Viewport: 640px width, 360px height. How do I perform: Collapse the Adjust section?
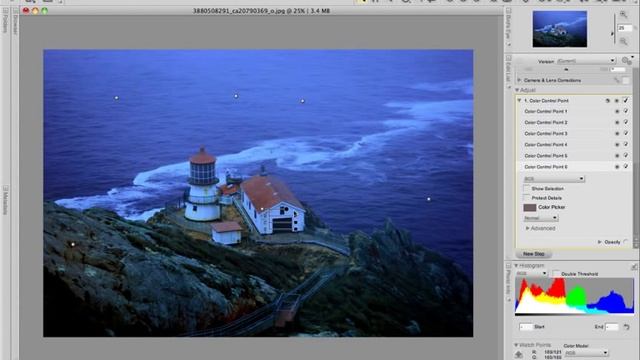click(517, 90)
